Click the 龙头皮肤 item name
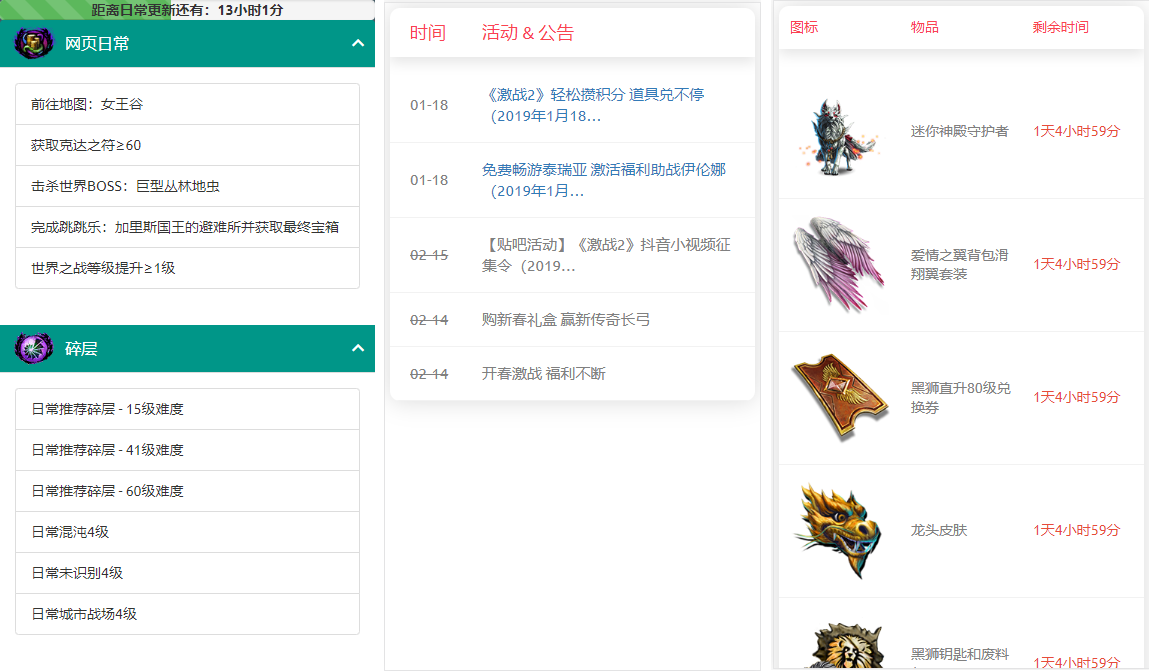 (x=939, y=530)
